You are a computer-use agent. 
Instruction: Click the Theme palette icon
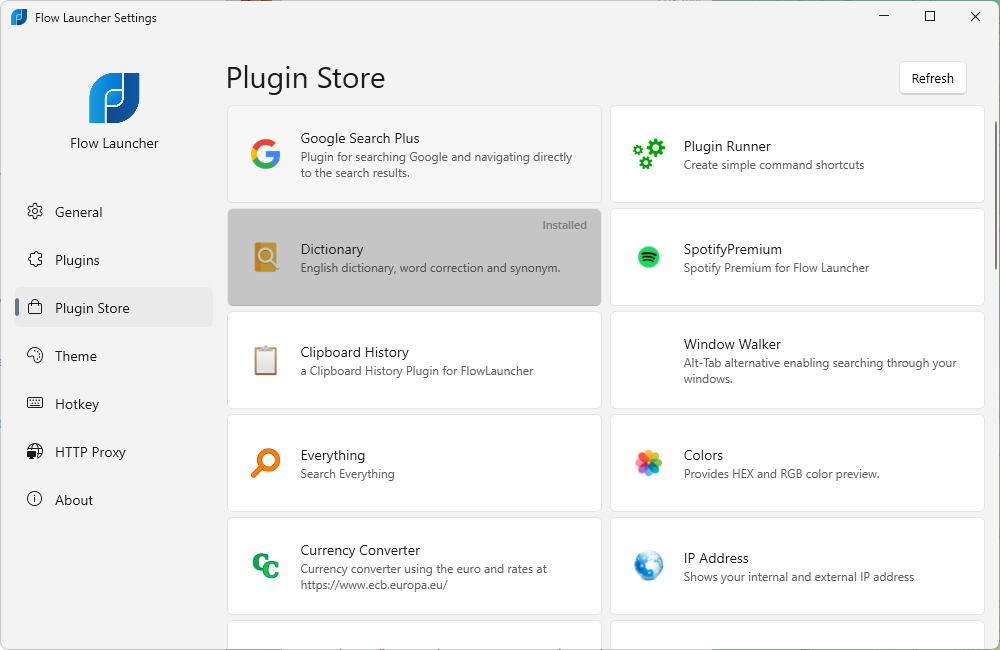(35, 355)
